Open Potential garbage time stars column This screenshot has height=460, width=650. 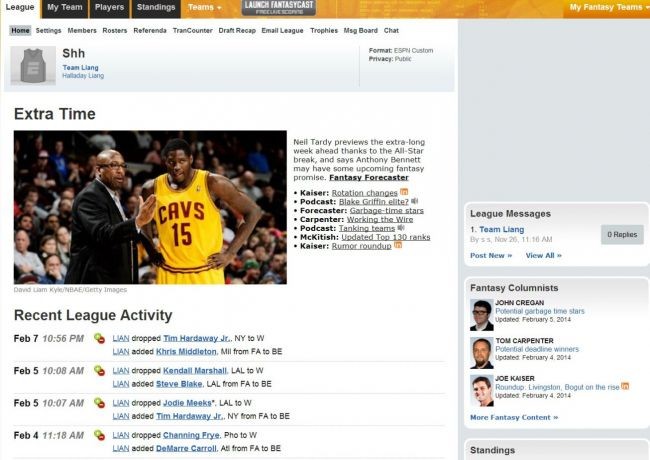click(540, 311)
